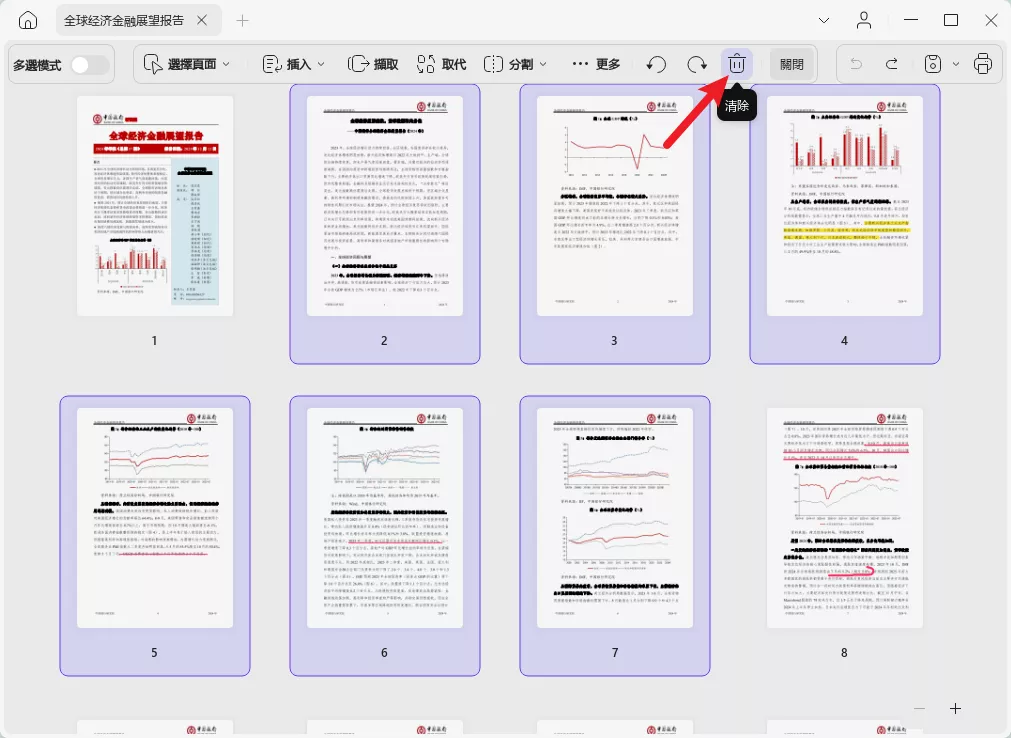The width and height of the screenshot is (1011, 738).
Task: Click the print icon
Action: click(983, 64)
